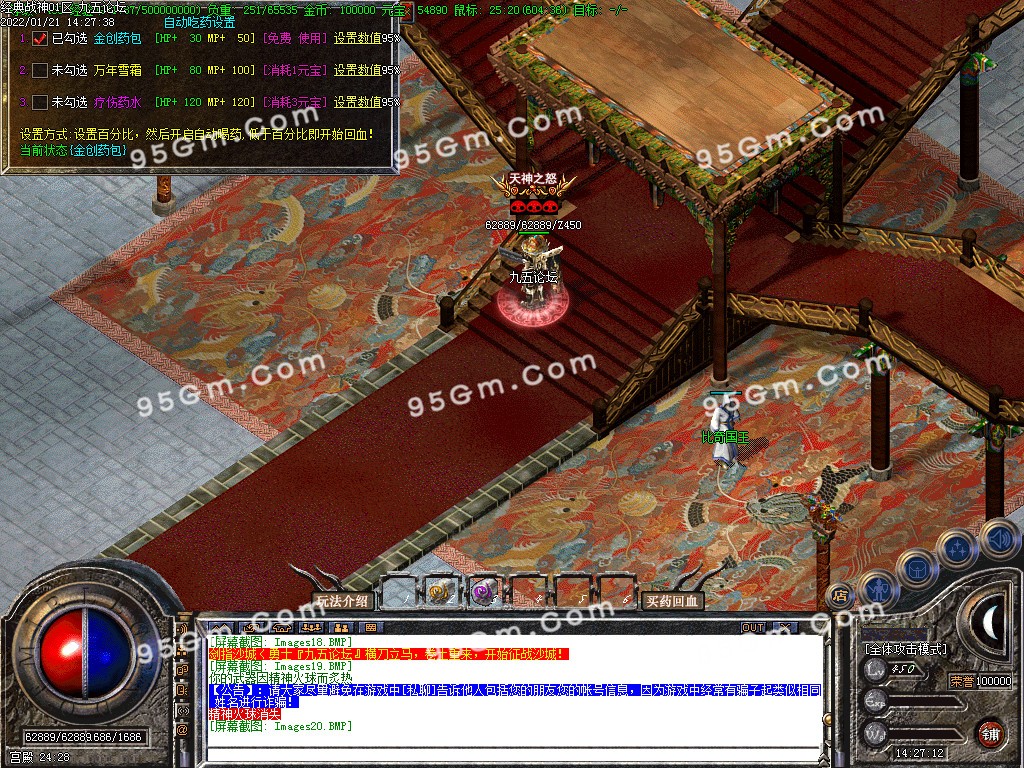1024x768 pixels.
Task: Click the 买药回血 buy potion button
Action: (x=673, y=601)
